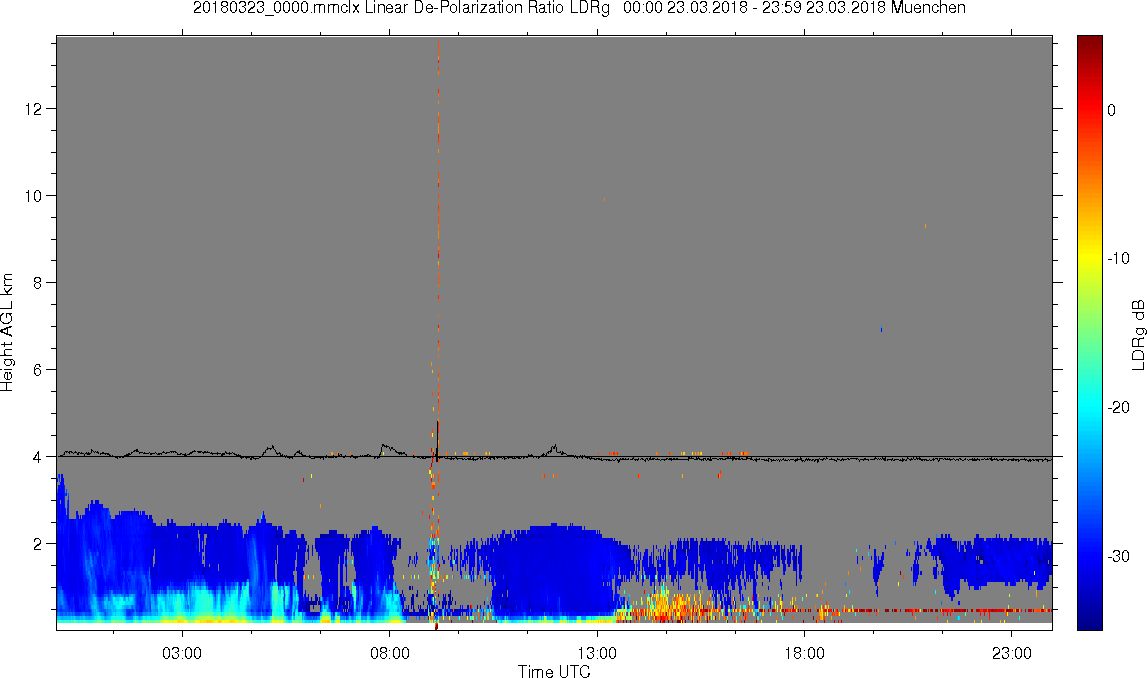The height and width of the screenshot is (678, 1147).
Task: Click the dark red top of colorbar
Action: [1090, 44]
